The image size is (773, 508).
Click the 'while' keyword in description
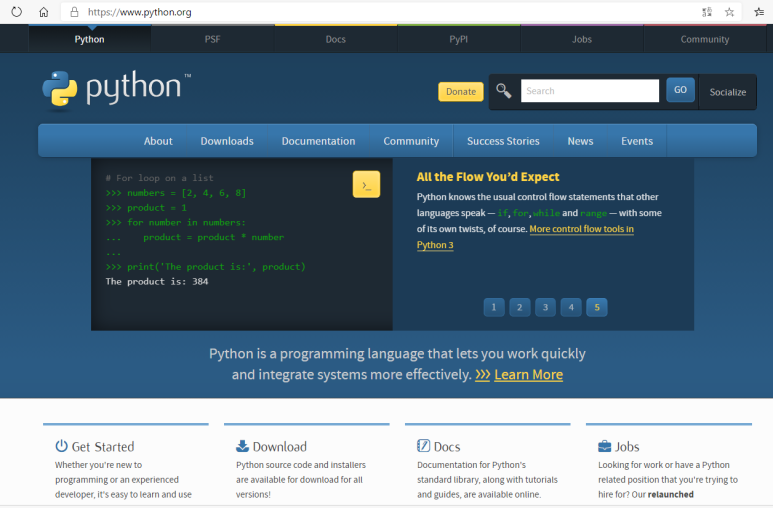pyautogui.click(x=546, y=213)
